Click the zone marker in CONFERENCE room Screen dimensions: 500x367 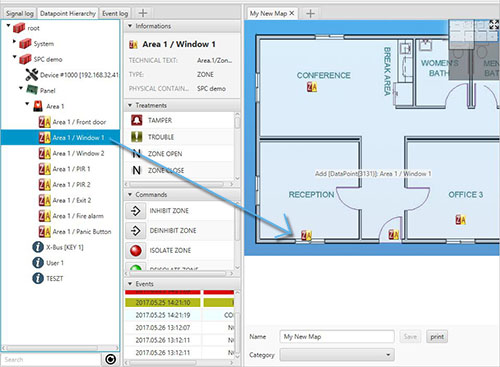312,87
